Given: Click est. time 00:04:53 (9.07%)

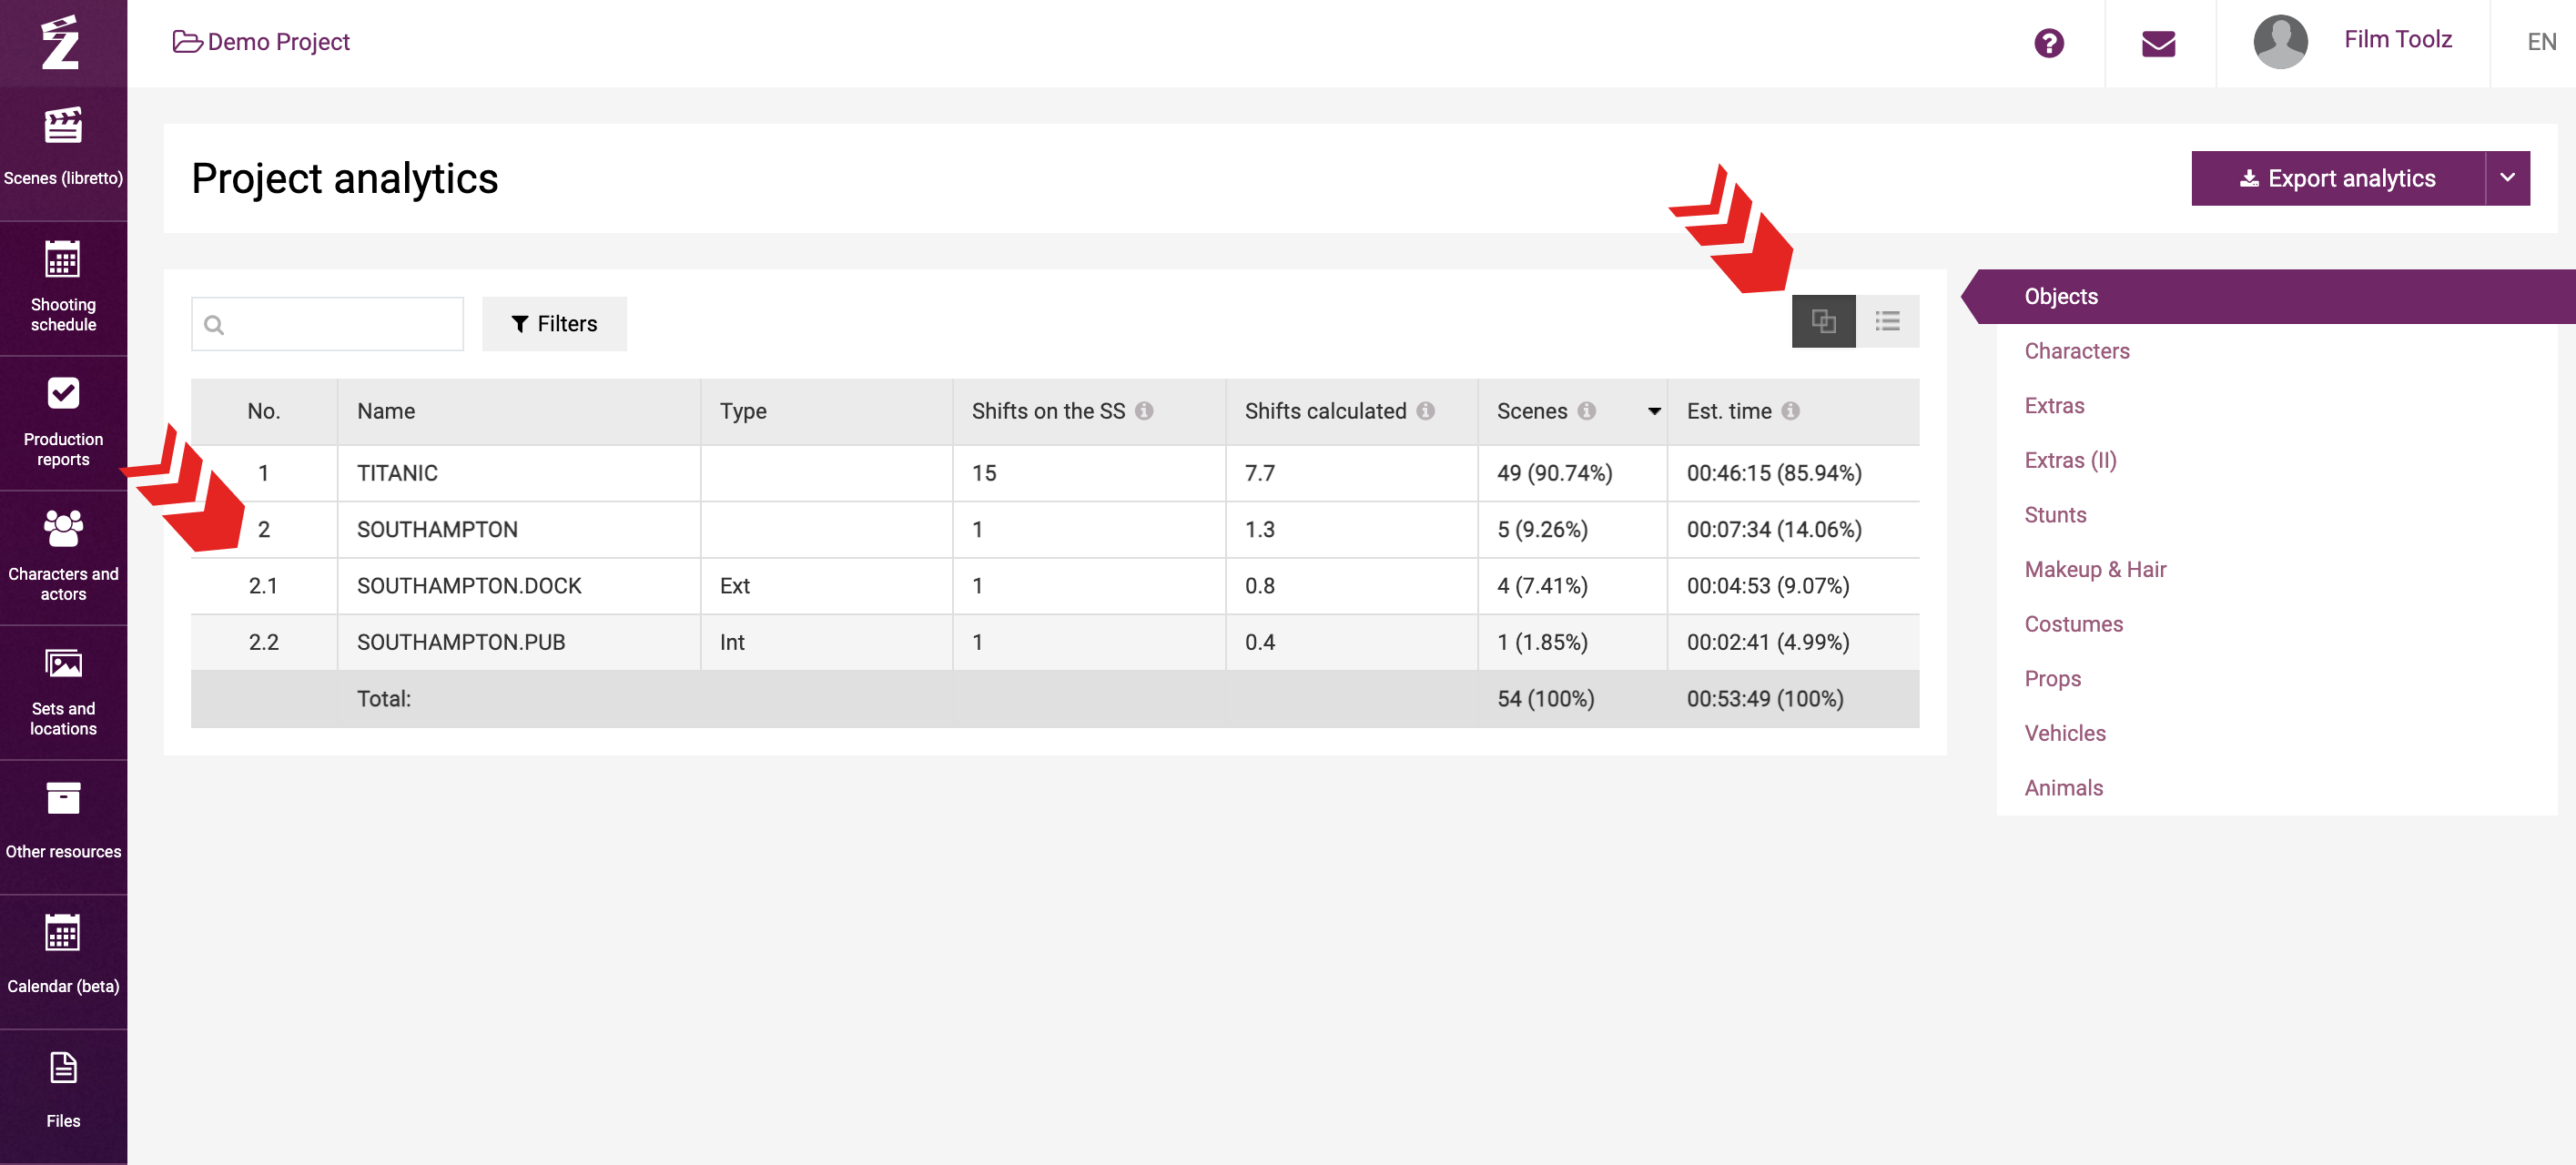Looking at the screenshot, I should [1768, 586].
